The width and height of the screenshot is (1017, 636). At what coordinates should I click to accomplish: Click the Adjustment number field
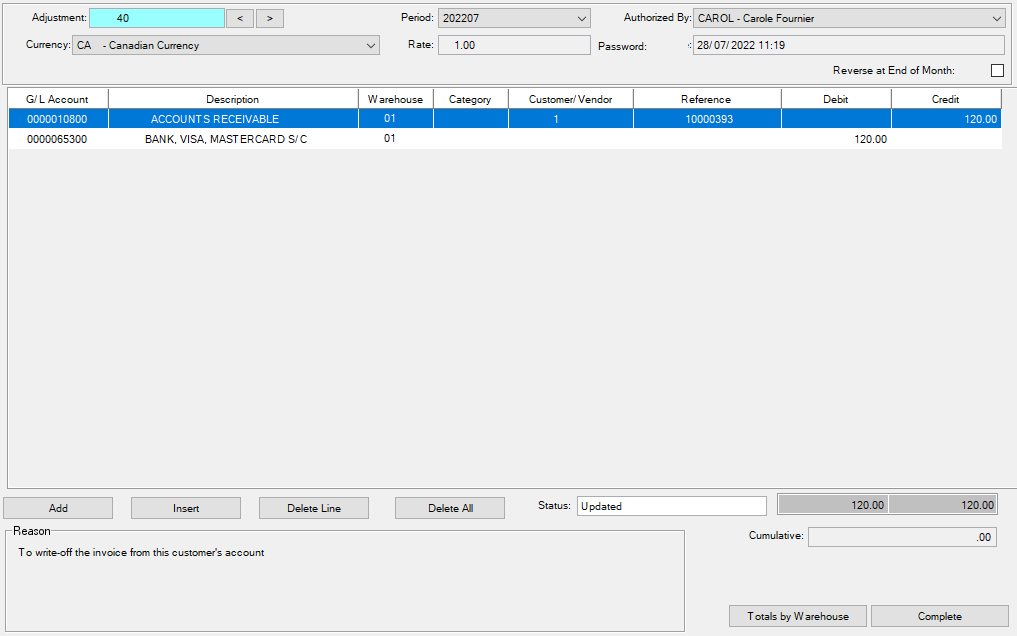[156, 18]
